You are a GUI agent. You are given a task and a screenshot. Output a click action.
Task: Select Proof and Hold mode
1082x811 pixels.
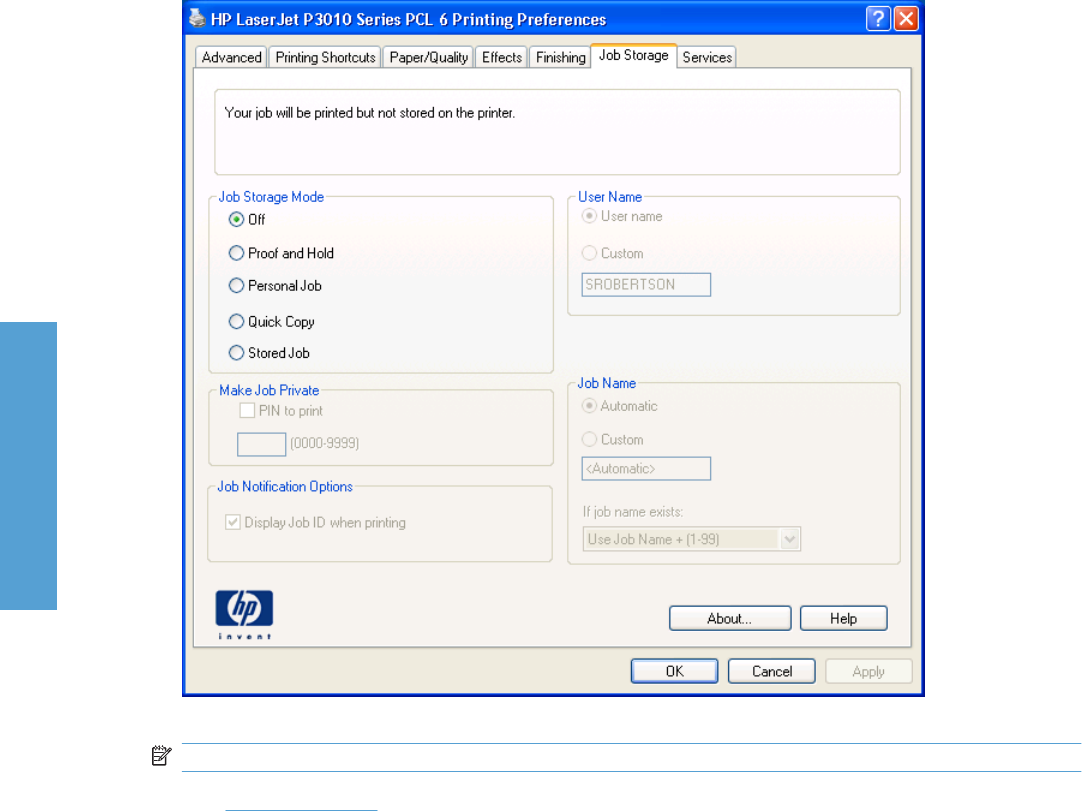point(236,253)
